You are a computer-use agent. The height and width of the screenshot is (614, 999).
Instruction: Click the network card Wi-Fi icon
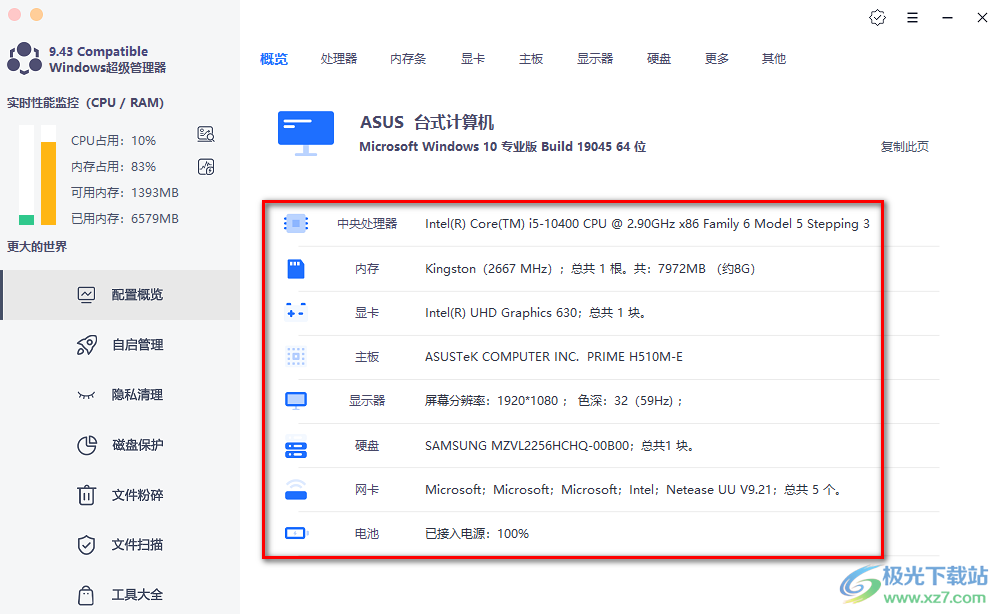(295, 489)
